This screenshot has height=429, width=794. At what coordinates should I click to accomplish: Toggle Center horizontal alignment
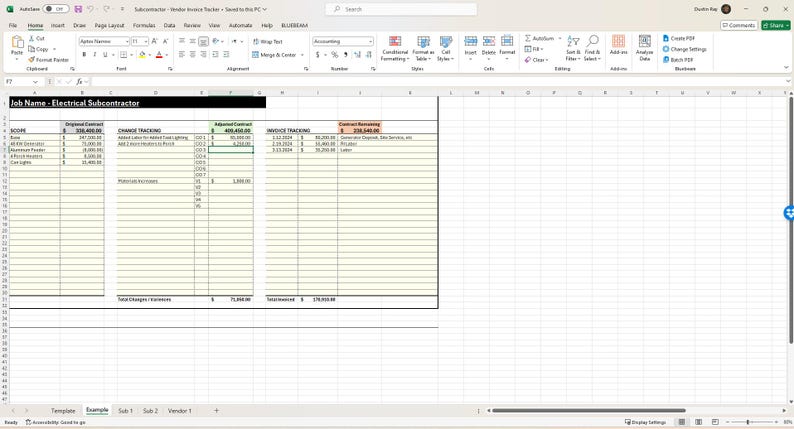(192, 55)
